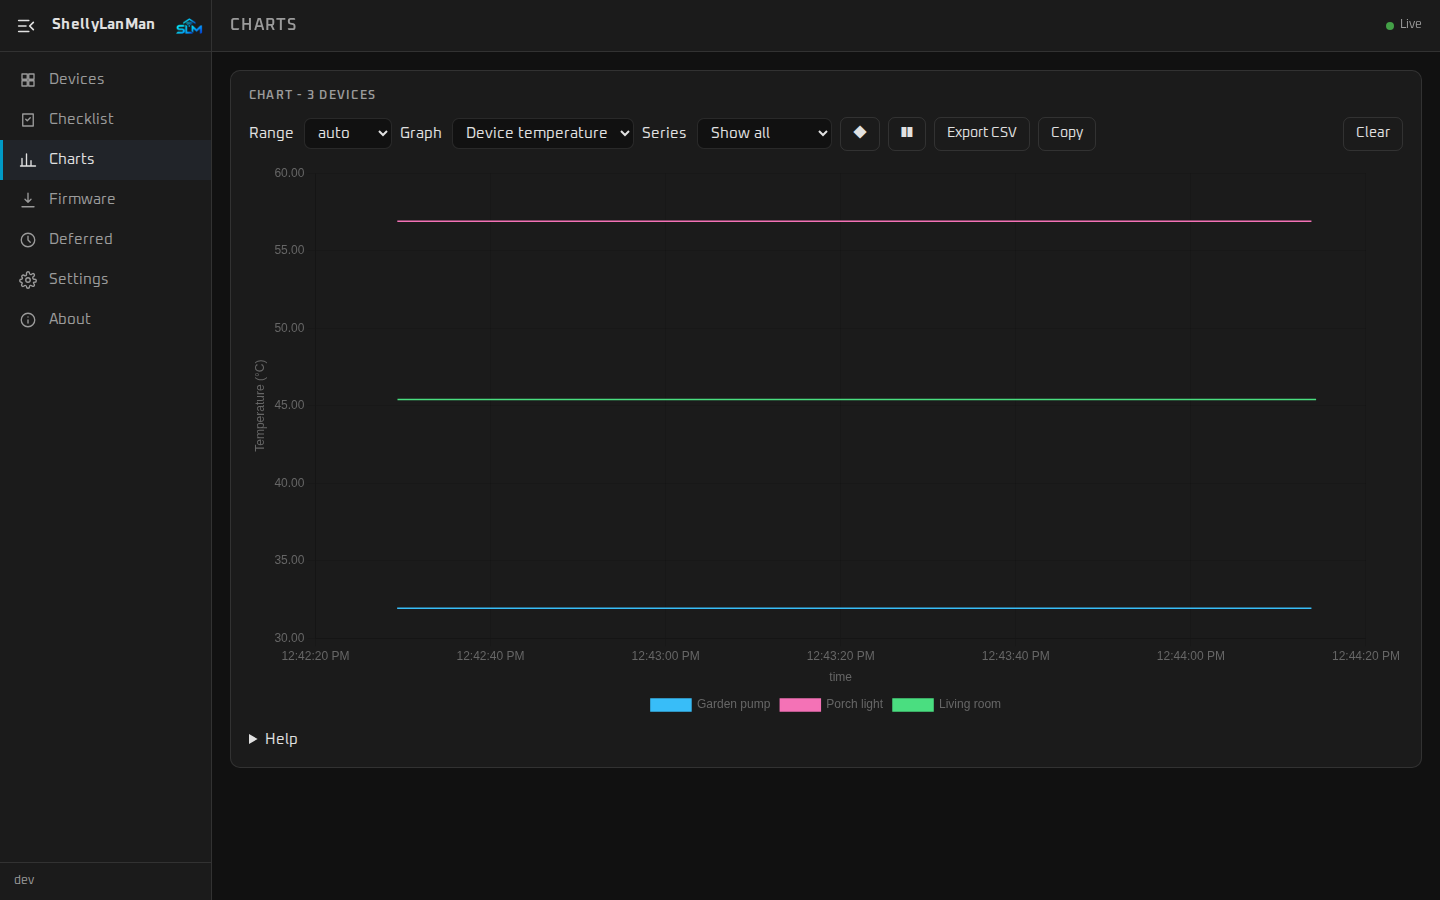Click the Settings gear icon
Viewport: 1440px width, 900px height.
pos(28,280)
